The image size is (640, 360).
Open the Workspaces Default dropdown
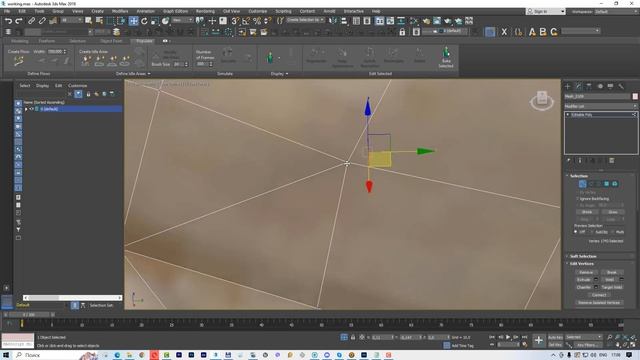616,11
